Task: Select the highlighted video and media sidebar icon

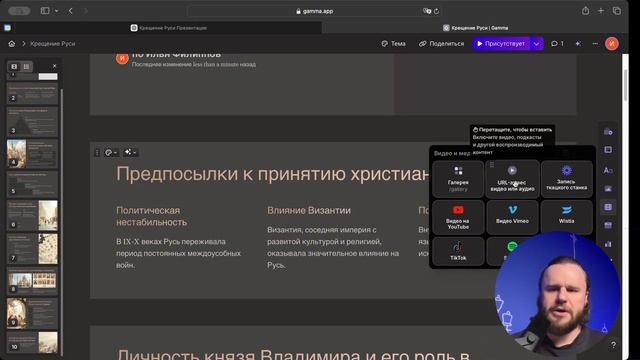Action: [x=608, y=207]
